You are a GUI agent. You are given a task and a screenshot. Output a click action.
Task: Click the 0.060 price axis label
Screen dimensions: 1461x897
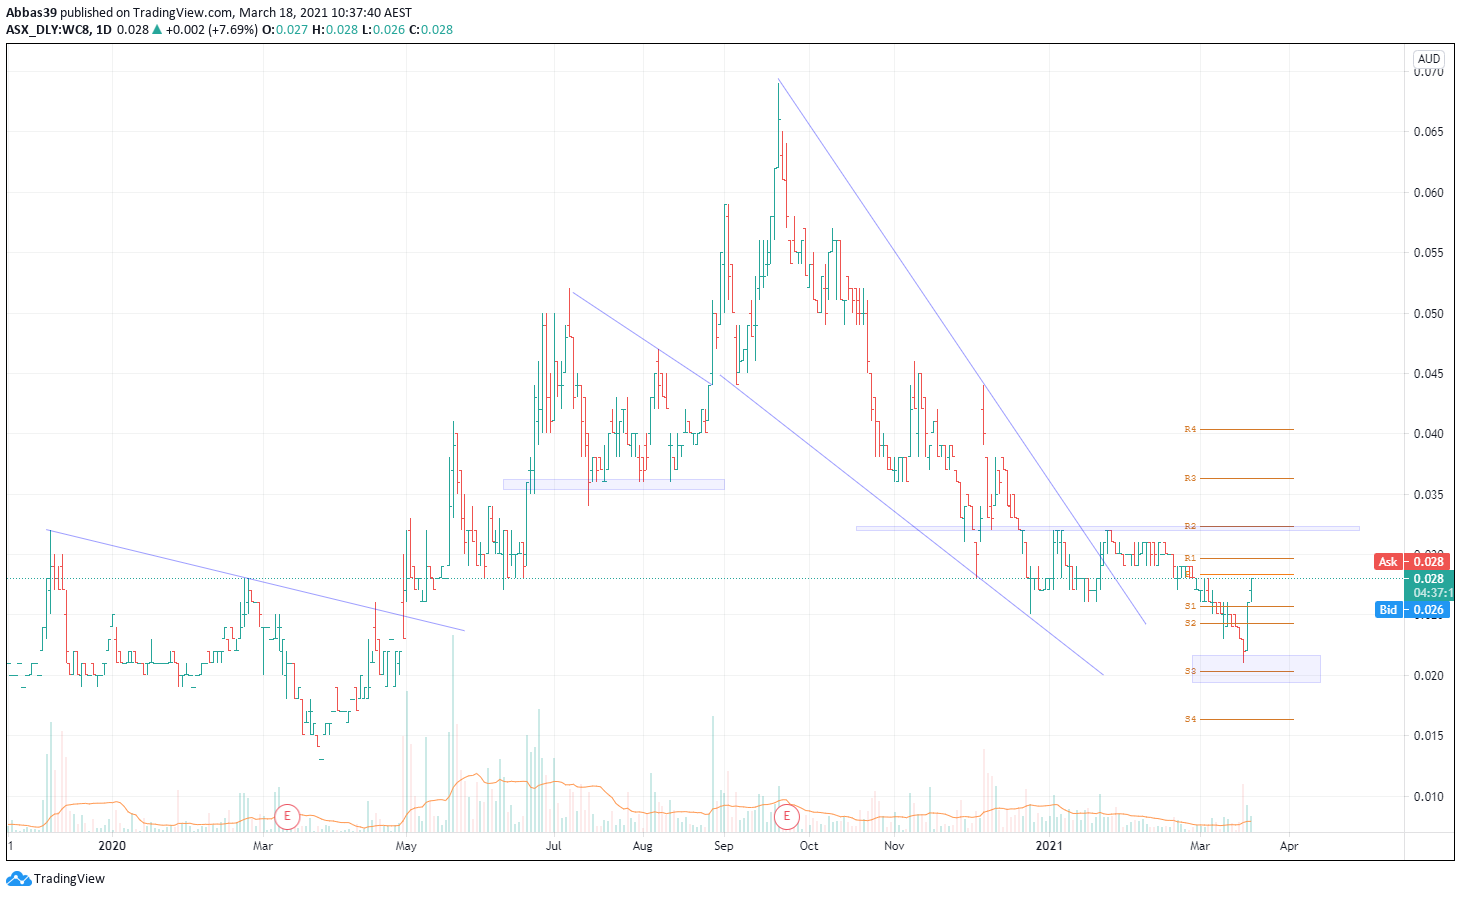pos(1429,193)
